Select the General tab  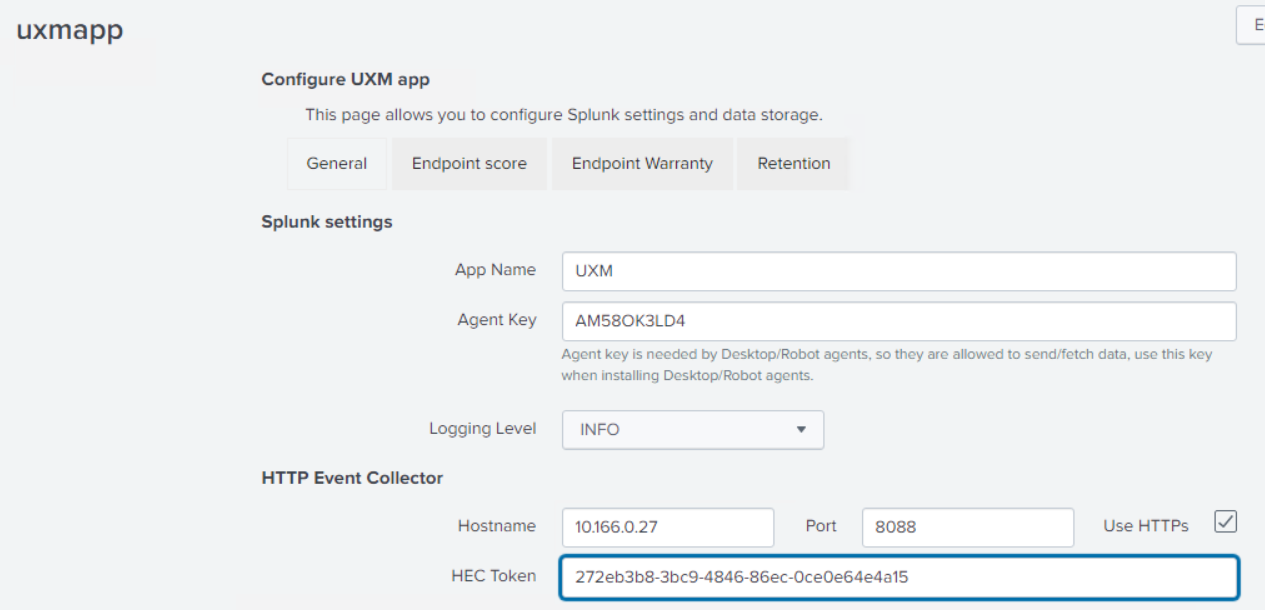coord(336,163)
